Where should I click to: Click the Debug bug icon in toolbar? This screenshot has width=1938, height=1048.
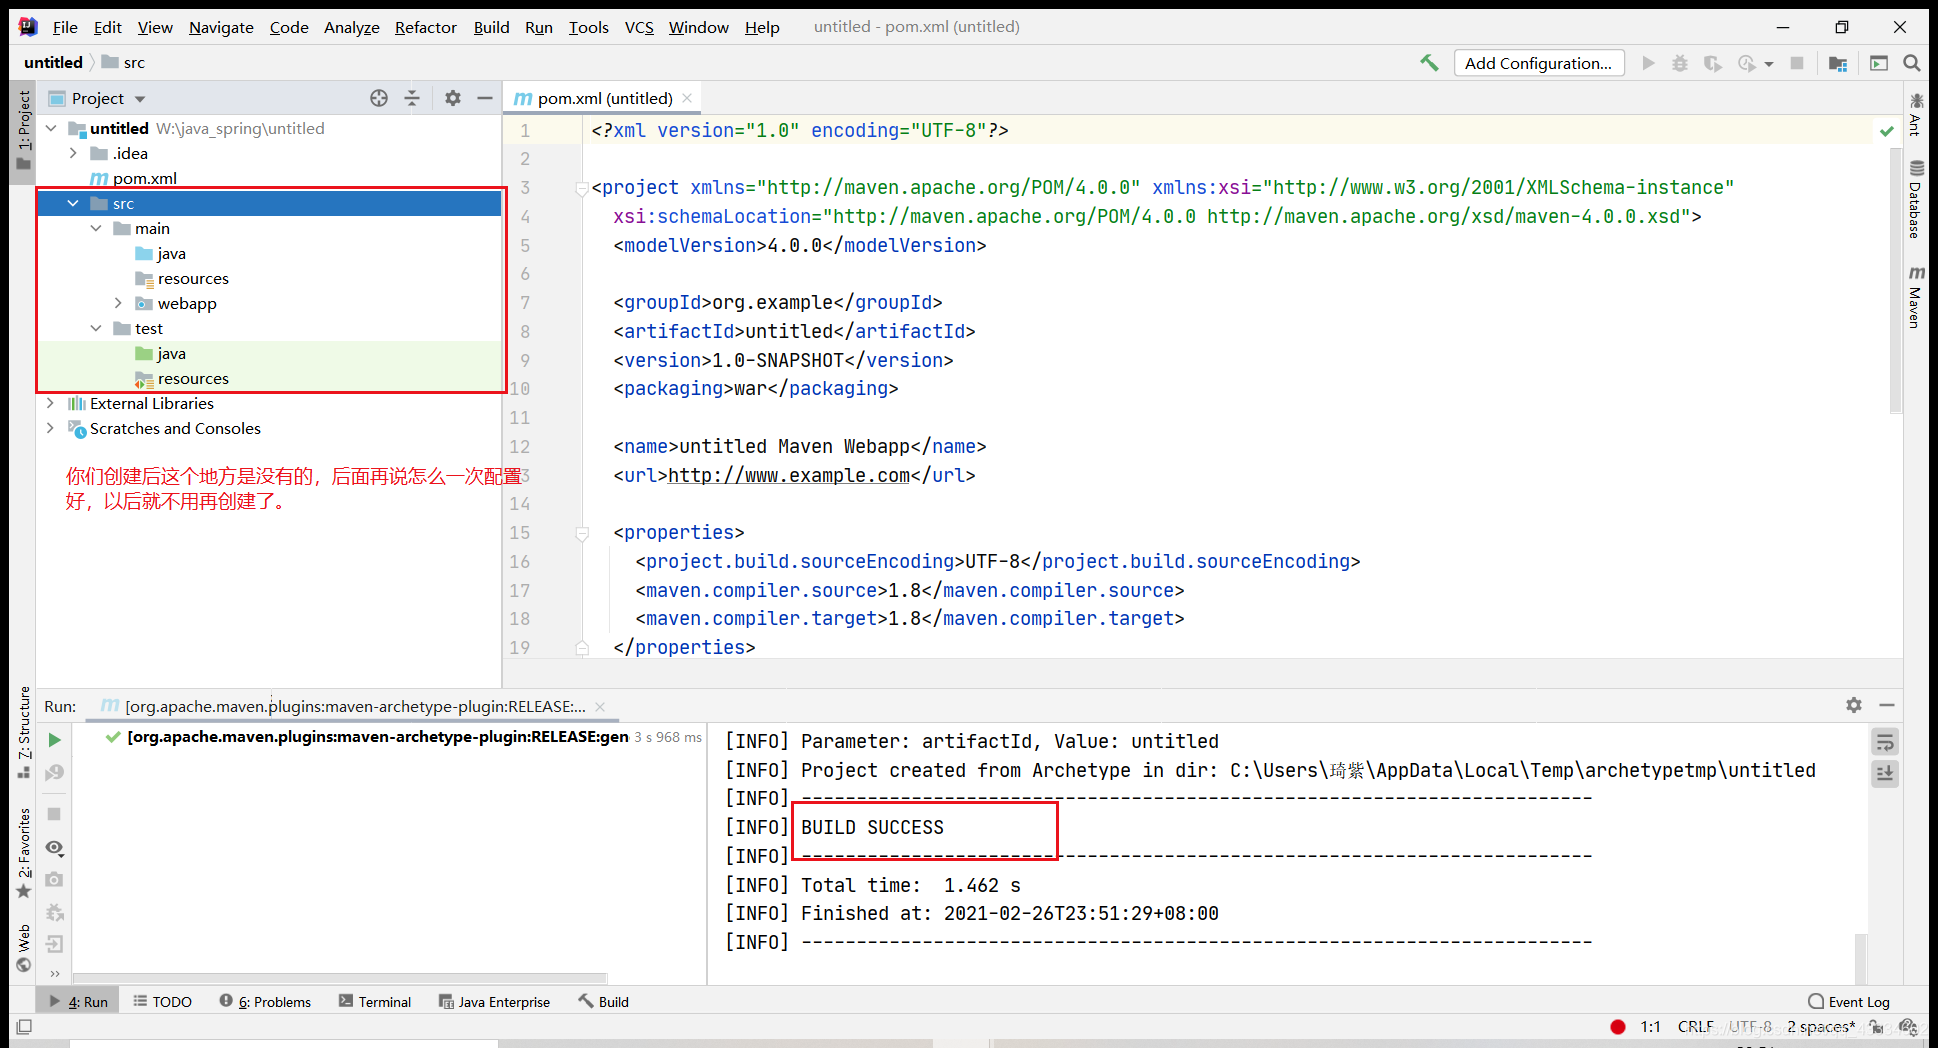coord(1680,63)
